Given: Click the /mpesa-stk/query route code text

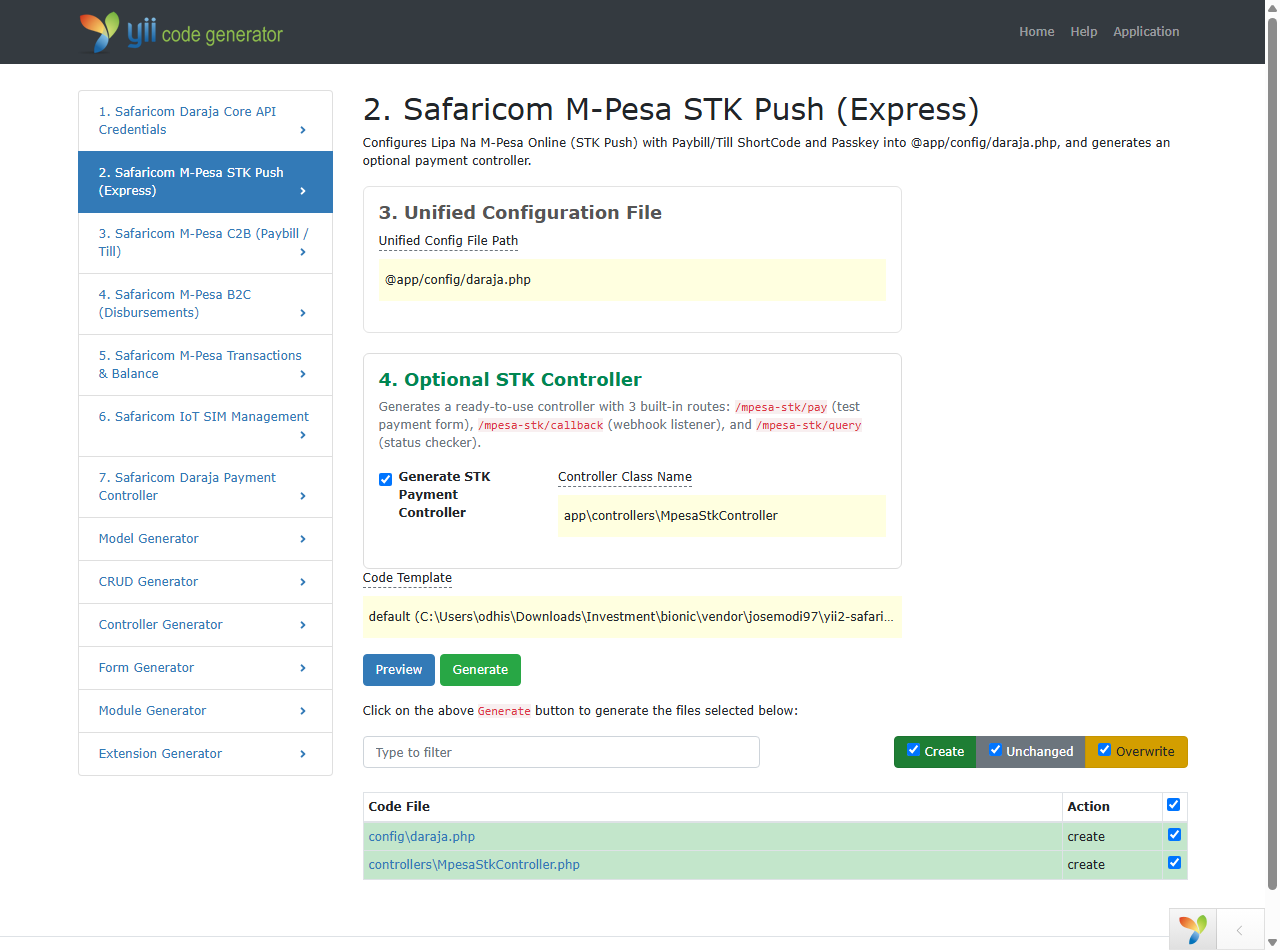Looking at the screenshot, I should 808,425.
